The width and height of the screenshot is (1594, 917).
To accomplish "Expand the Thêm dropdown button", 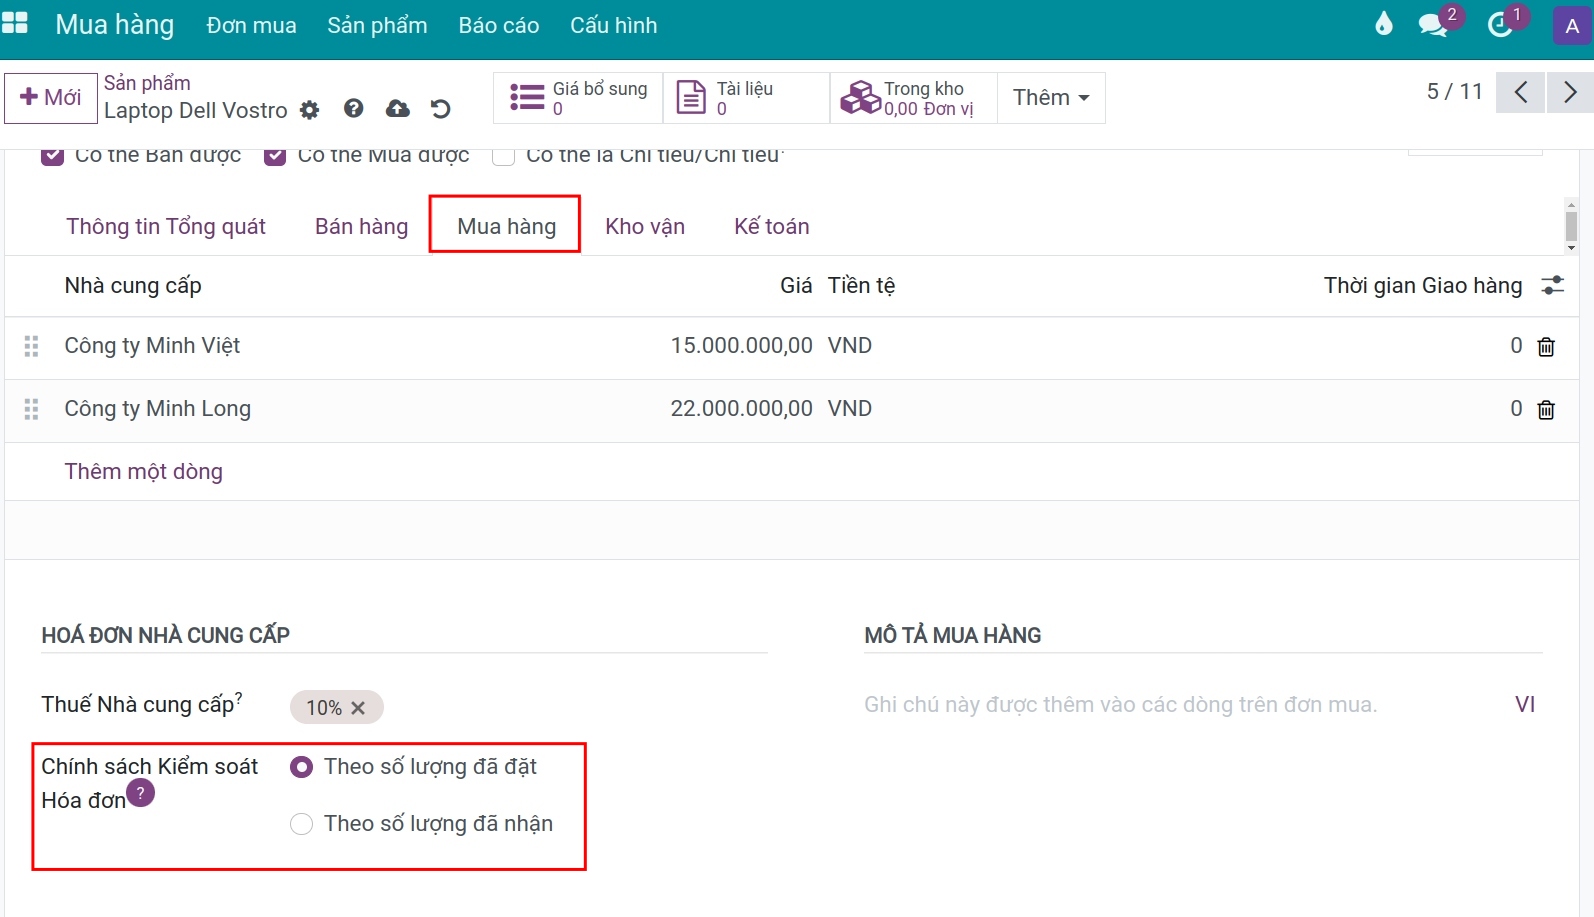I will [x=1051, y=97].
